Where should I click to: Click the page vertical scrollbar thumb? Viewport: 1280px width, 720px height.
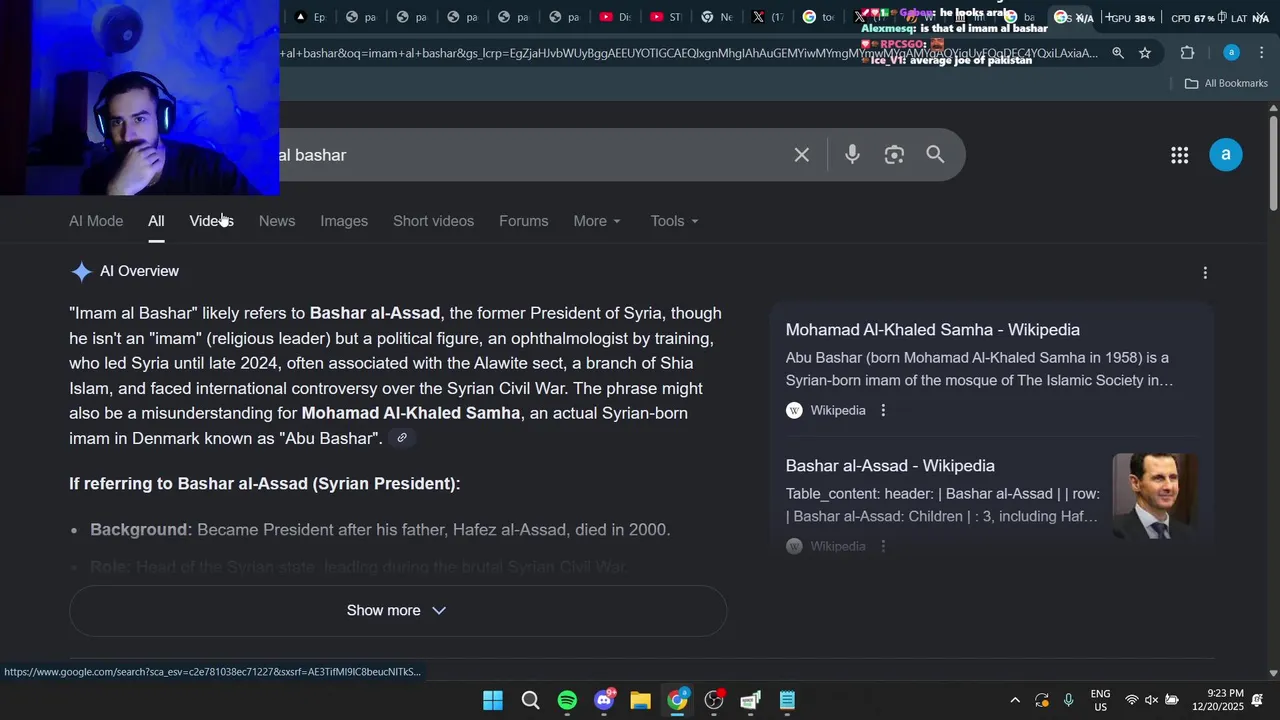point(1273,162)
